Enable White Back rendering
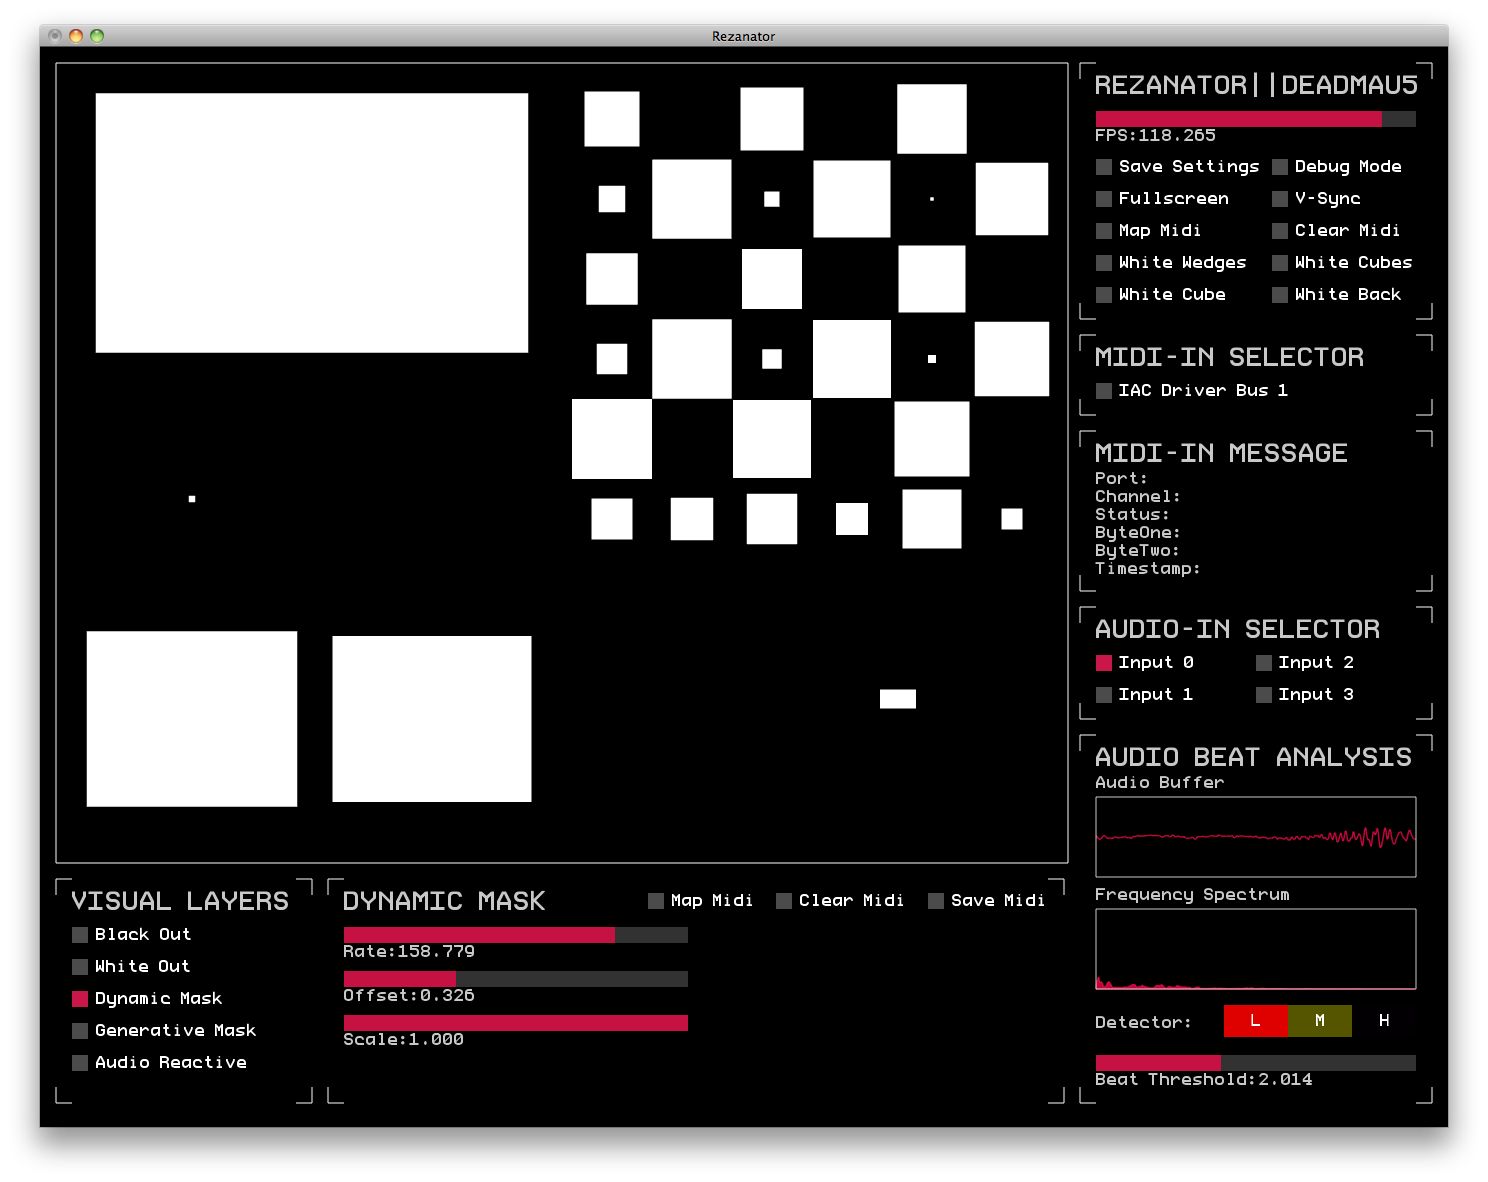The image size is (1488, 1182). [1281, 295]
